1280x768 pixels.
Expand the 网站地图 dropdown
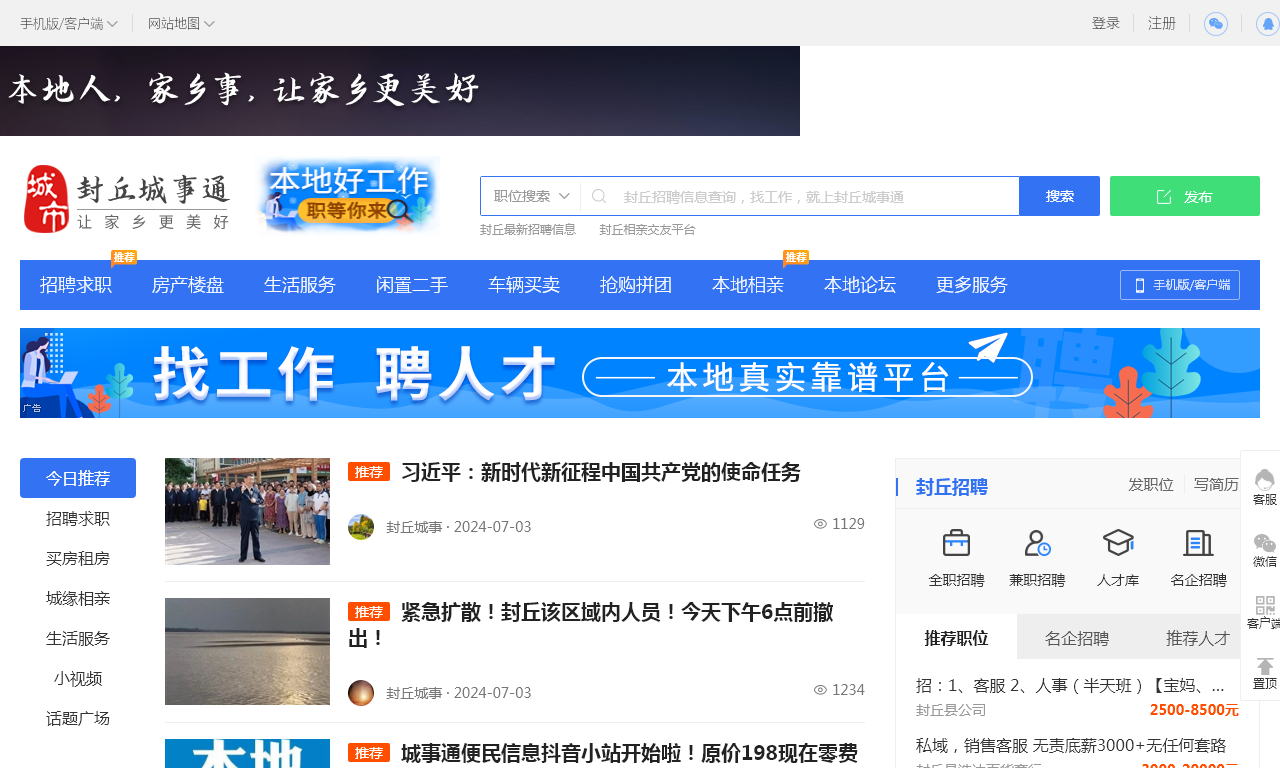pos(181,23)
